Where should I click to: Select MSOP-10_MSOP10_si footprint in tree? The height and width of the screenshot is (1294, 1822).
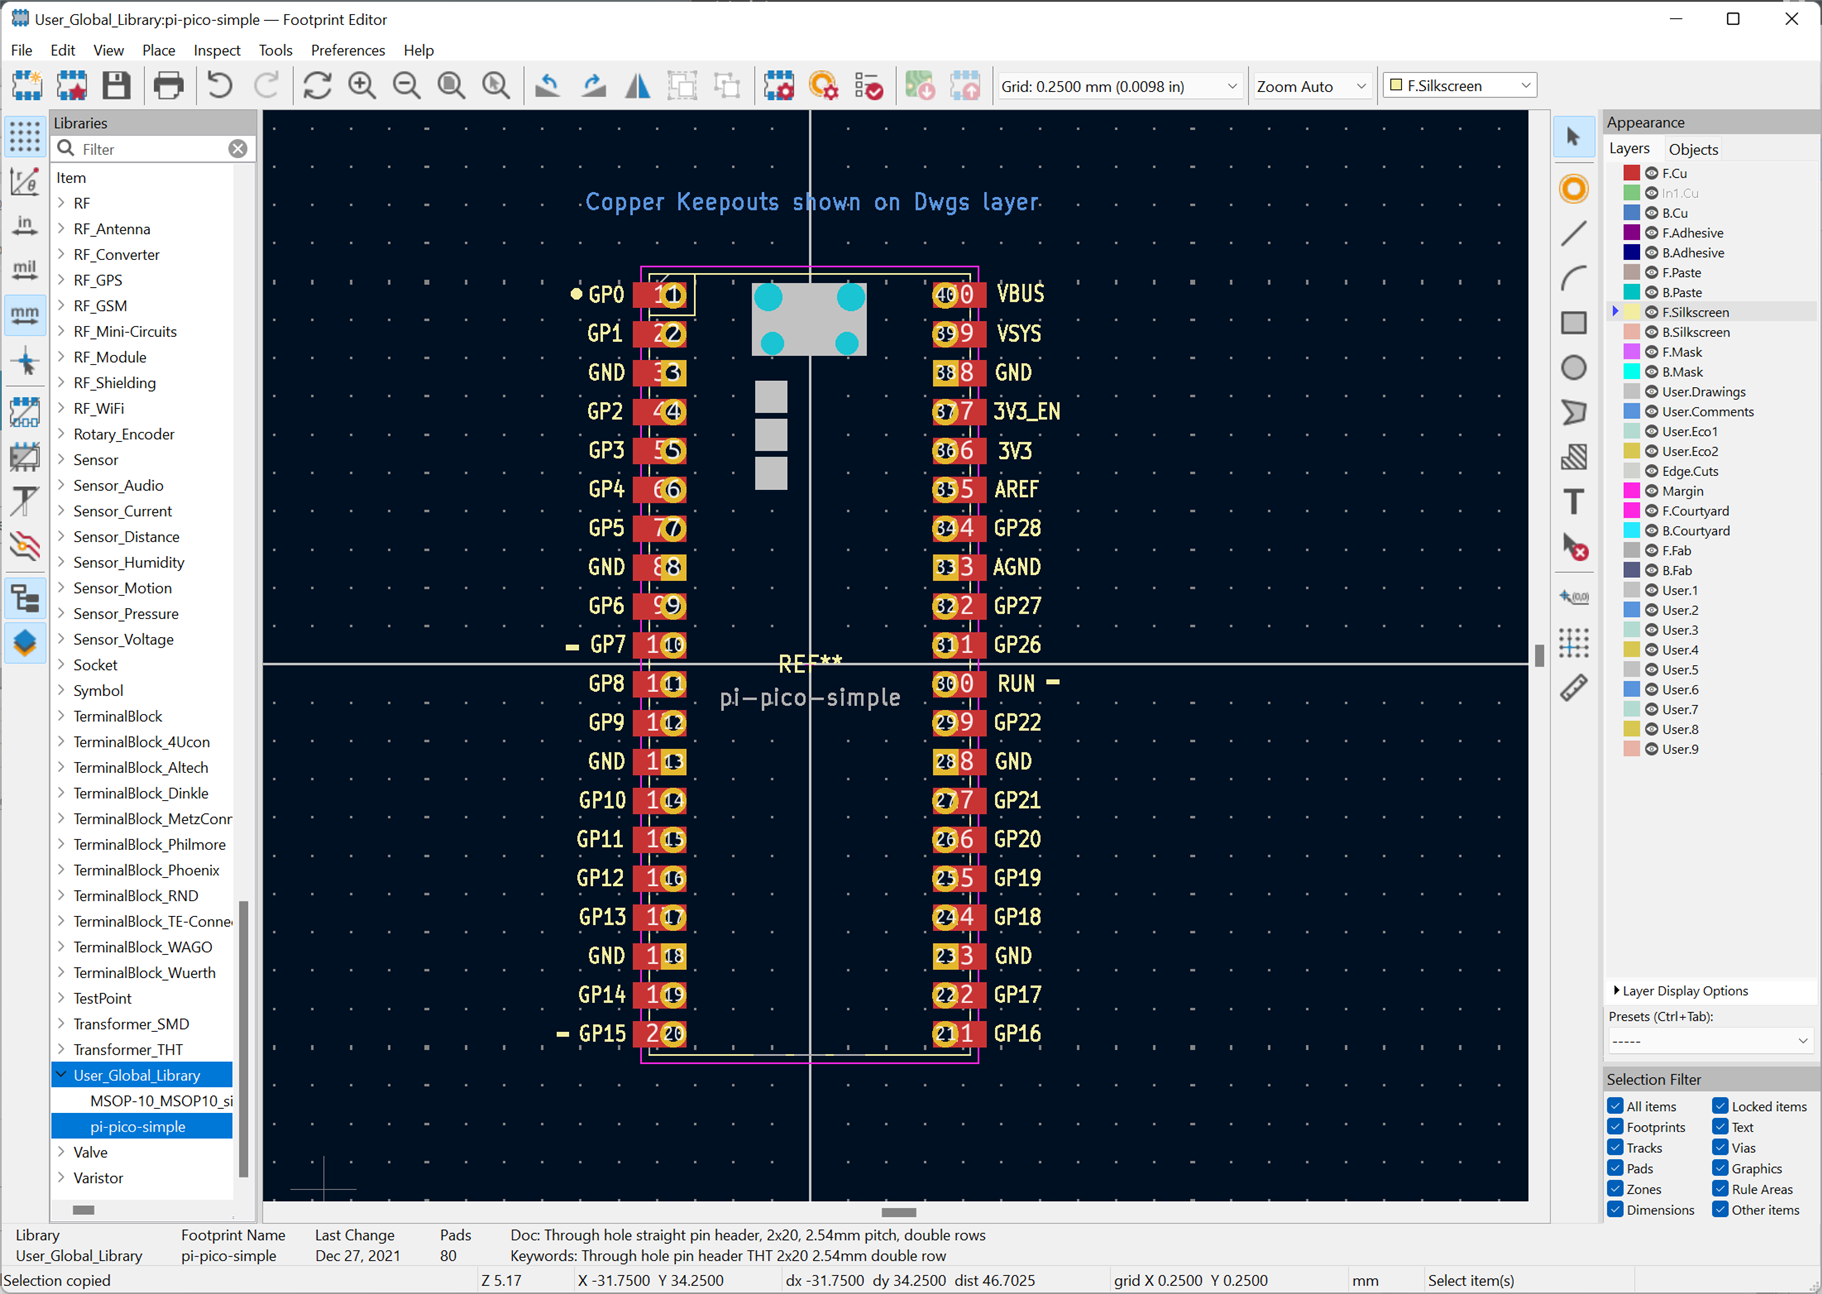pyautogui.click(x=161, y=1101)
